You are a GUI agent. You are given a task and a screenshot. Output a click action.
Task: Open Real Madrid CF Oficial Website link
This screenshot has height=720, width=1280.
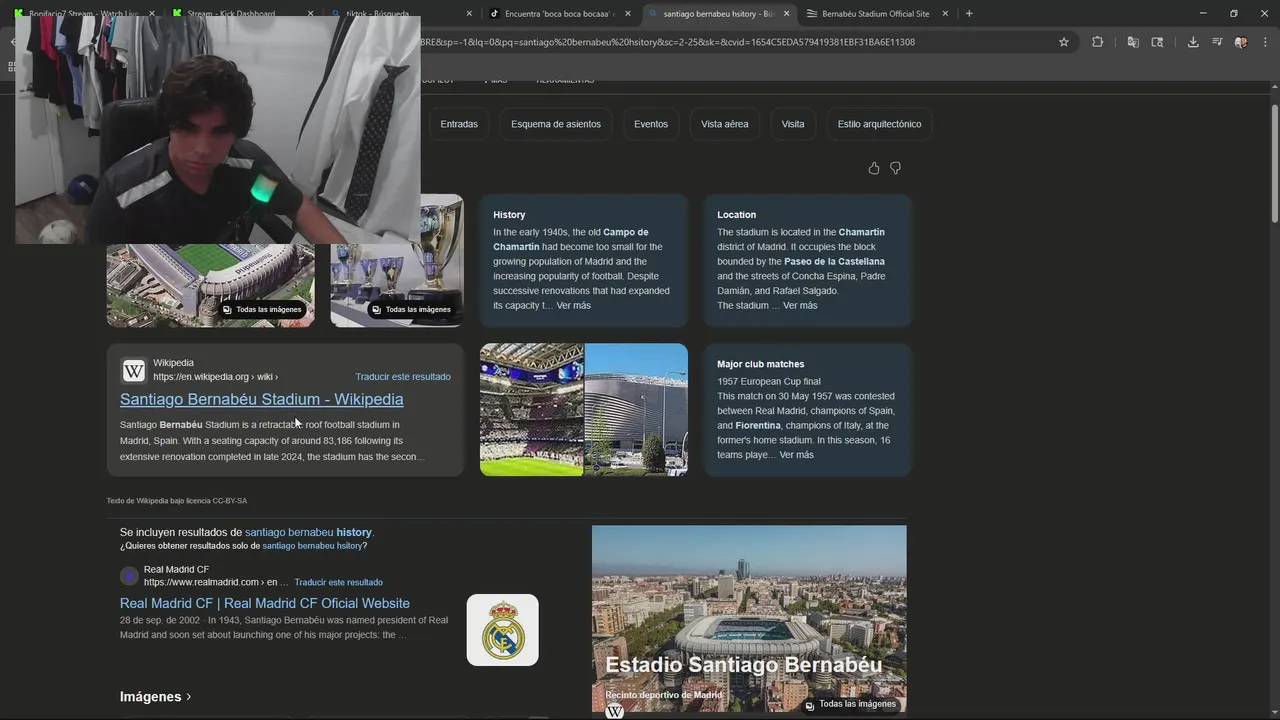point(265,603)
